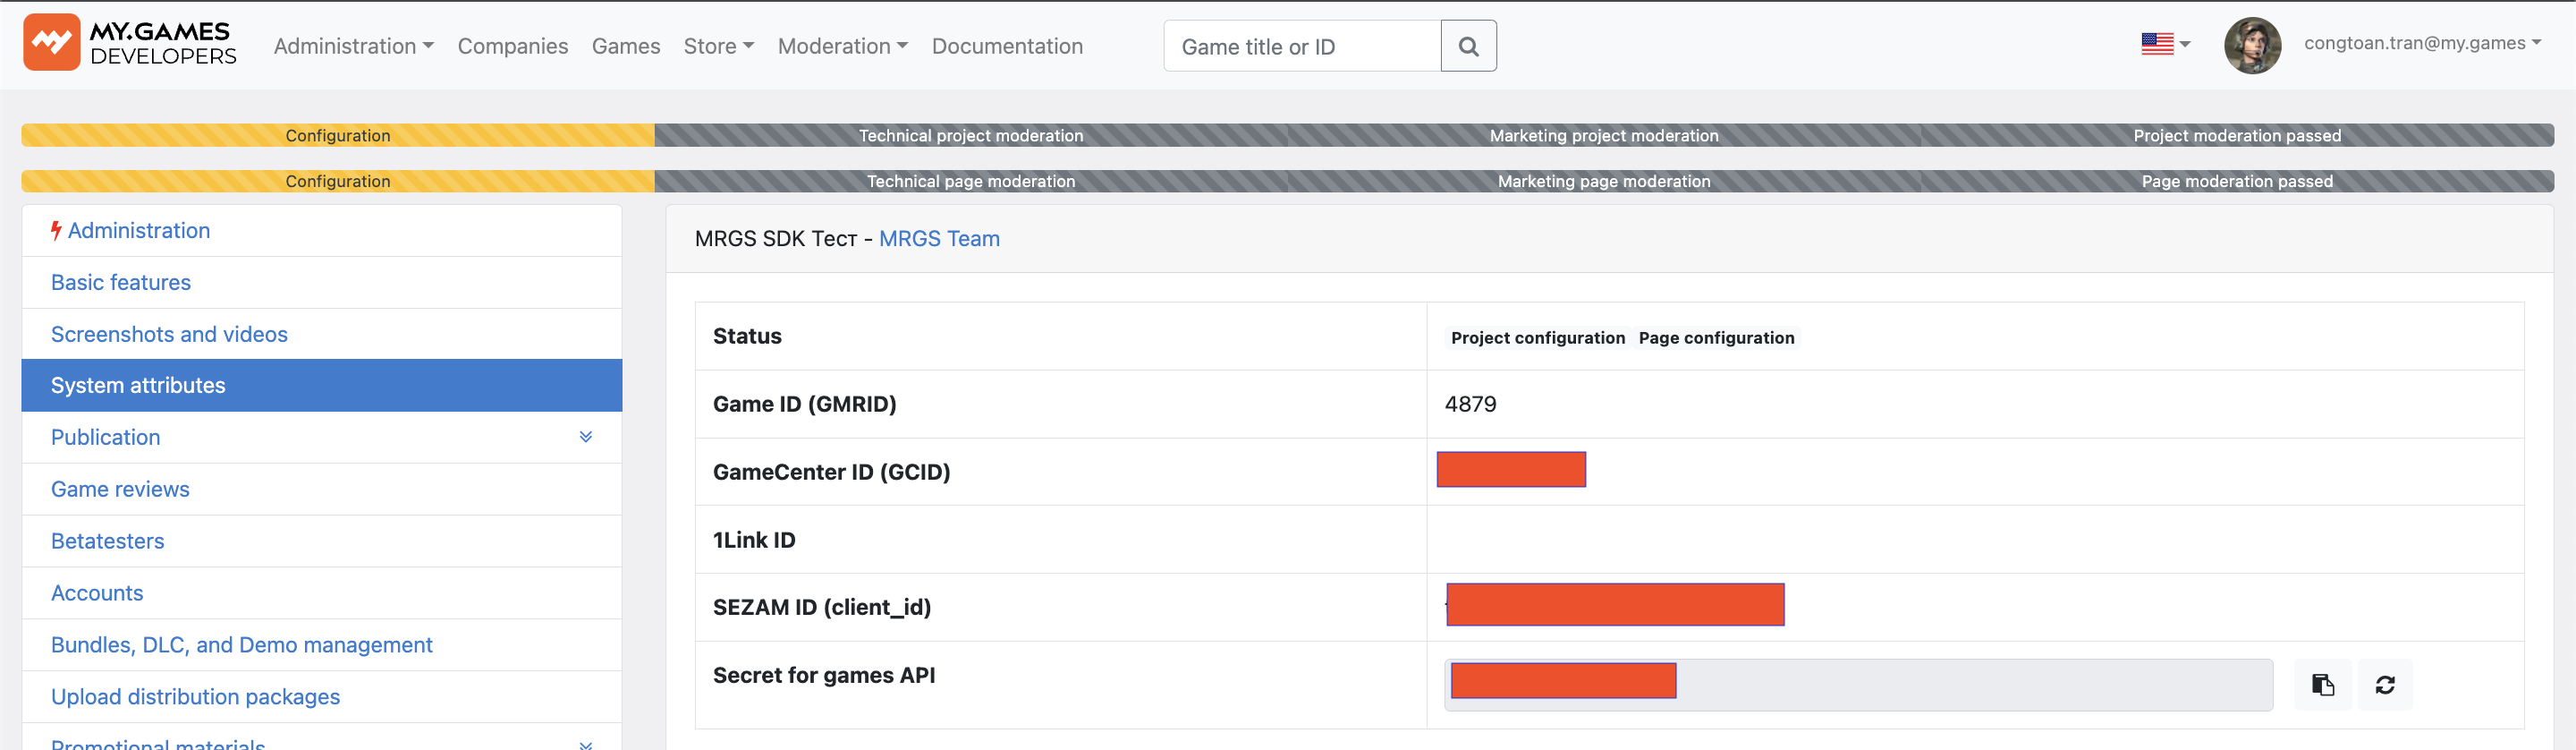
Task: Click the SEZAM ID (client_id) label
Action: pos(821,607)
